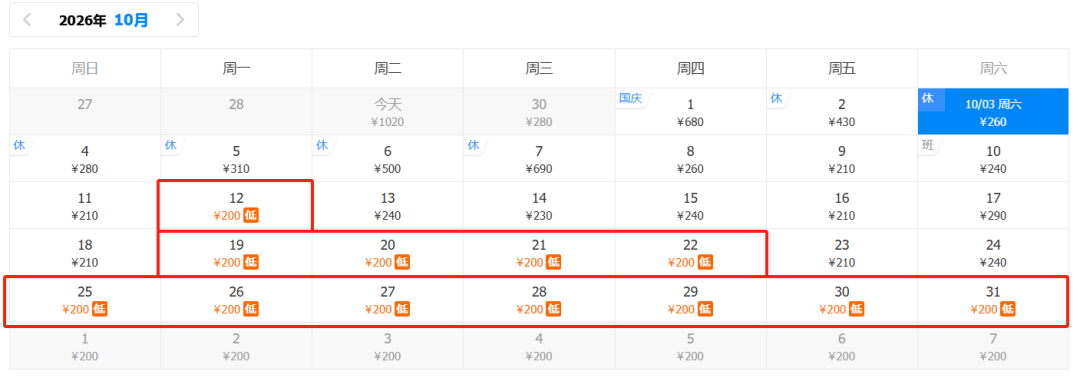The height and width of the screenshot is (378, 1080).
Task: Select October 18 priced ¥210
Action: [85, 252]
